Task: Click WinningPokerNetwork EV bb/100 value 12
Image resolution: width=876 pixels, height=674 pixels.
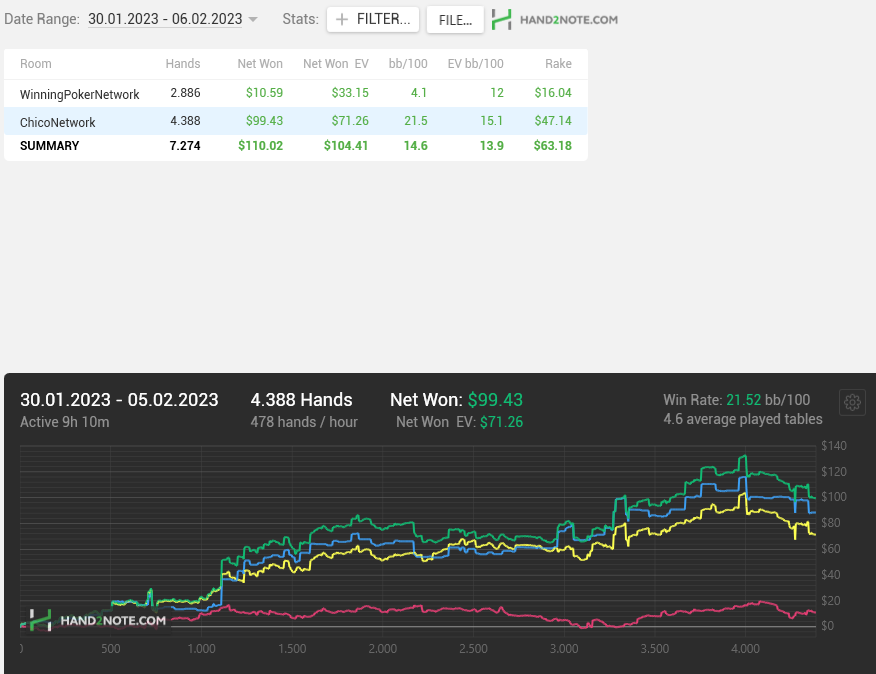Action: [497, 93]
